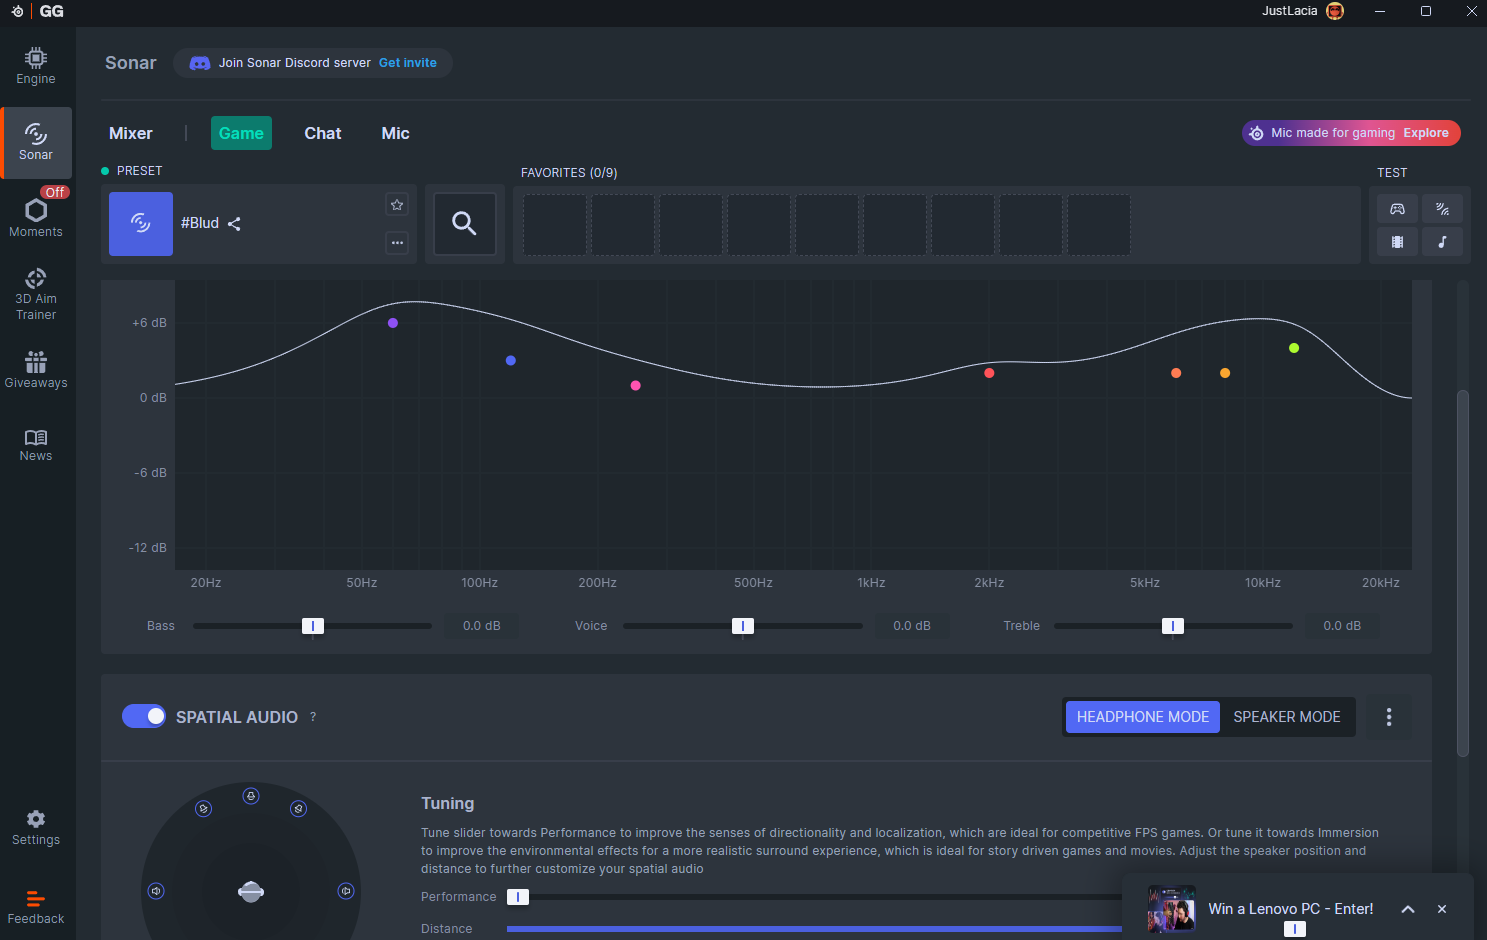Select the side right speaker on the spatial dial
The width and height of the screenshot is (1487, 940).
point(346,891)
